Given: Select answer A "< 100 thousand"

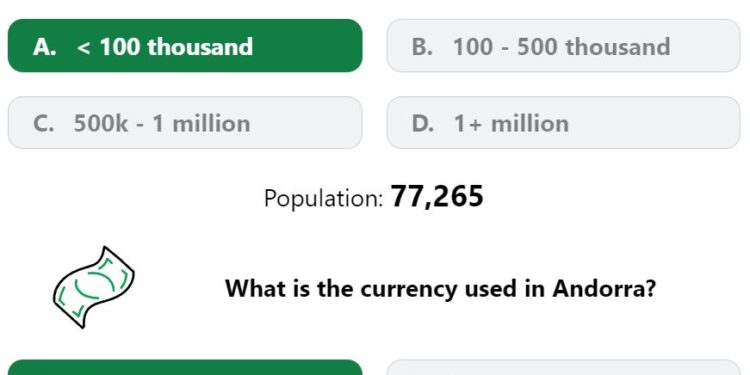Looking at the screenshot, I should click(x=185, y=46).
